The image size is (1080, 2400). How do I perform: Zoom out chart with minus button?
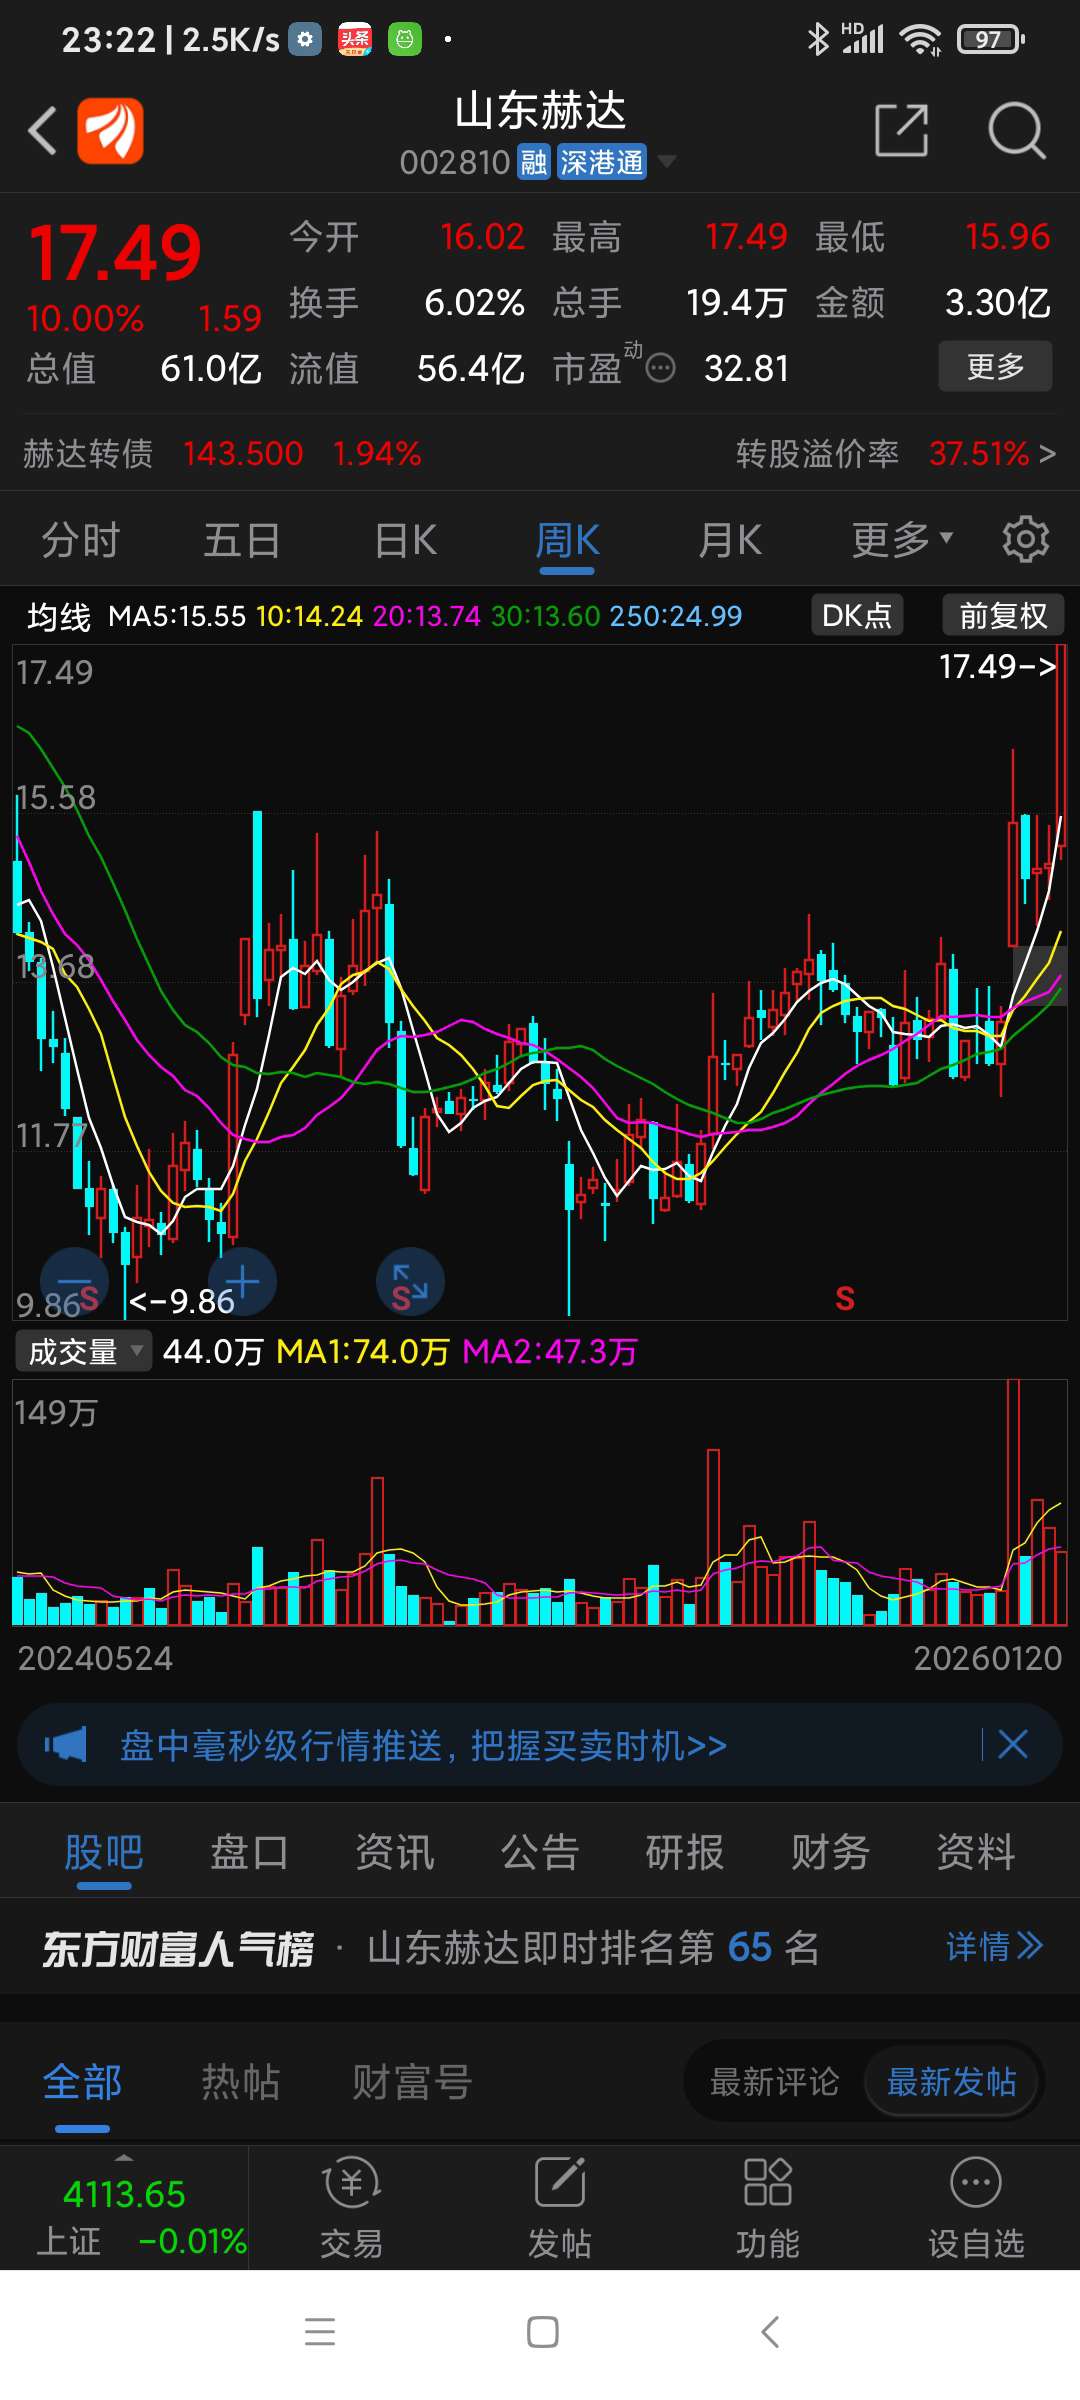pyautogui.click(x=74, y=1282)
